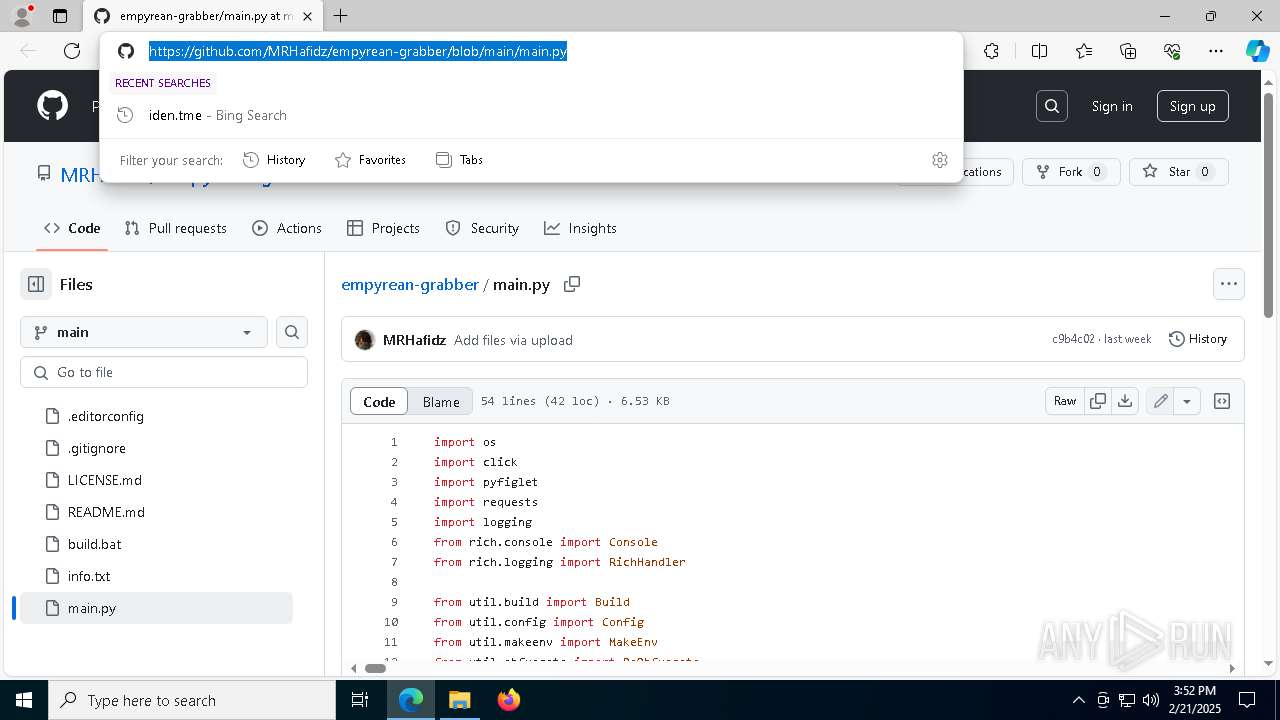Click the Go to file input
1280x720 pixels.
click(x=164, y=372)
